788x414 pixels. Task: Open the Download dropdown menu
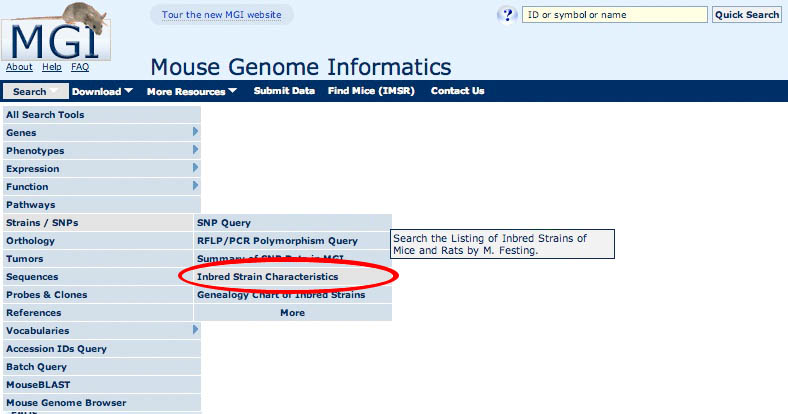pyautogui.click(x=103, y=91)
